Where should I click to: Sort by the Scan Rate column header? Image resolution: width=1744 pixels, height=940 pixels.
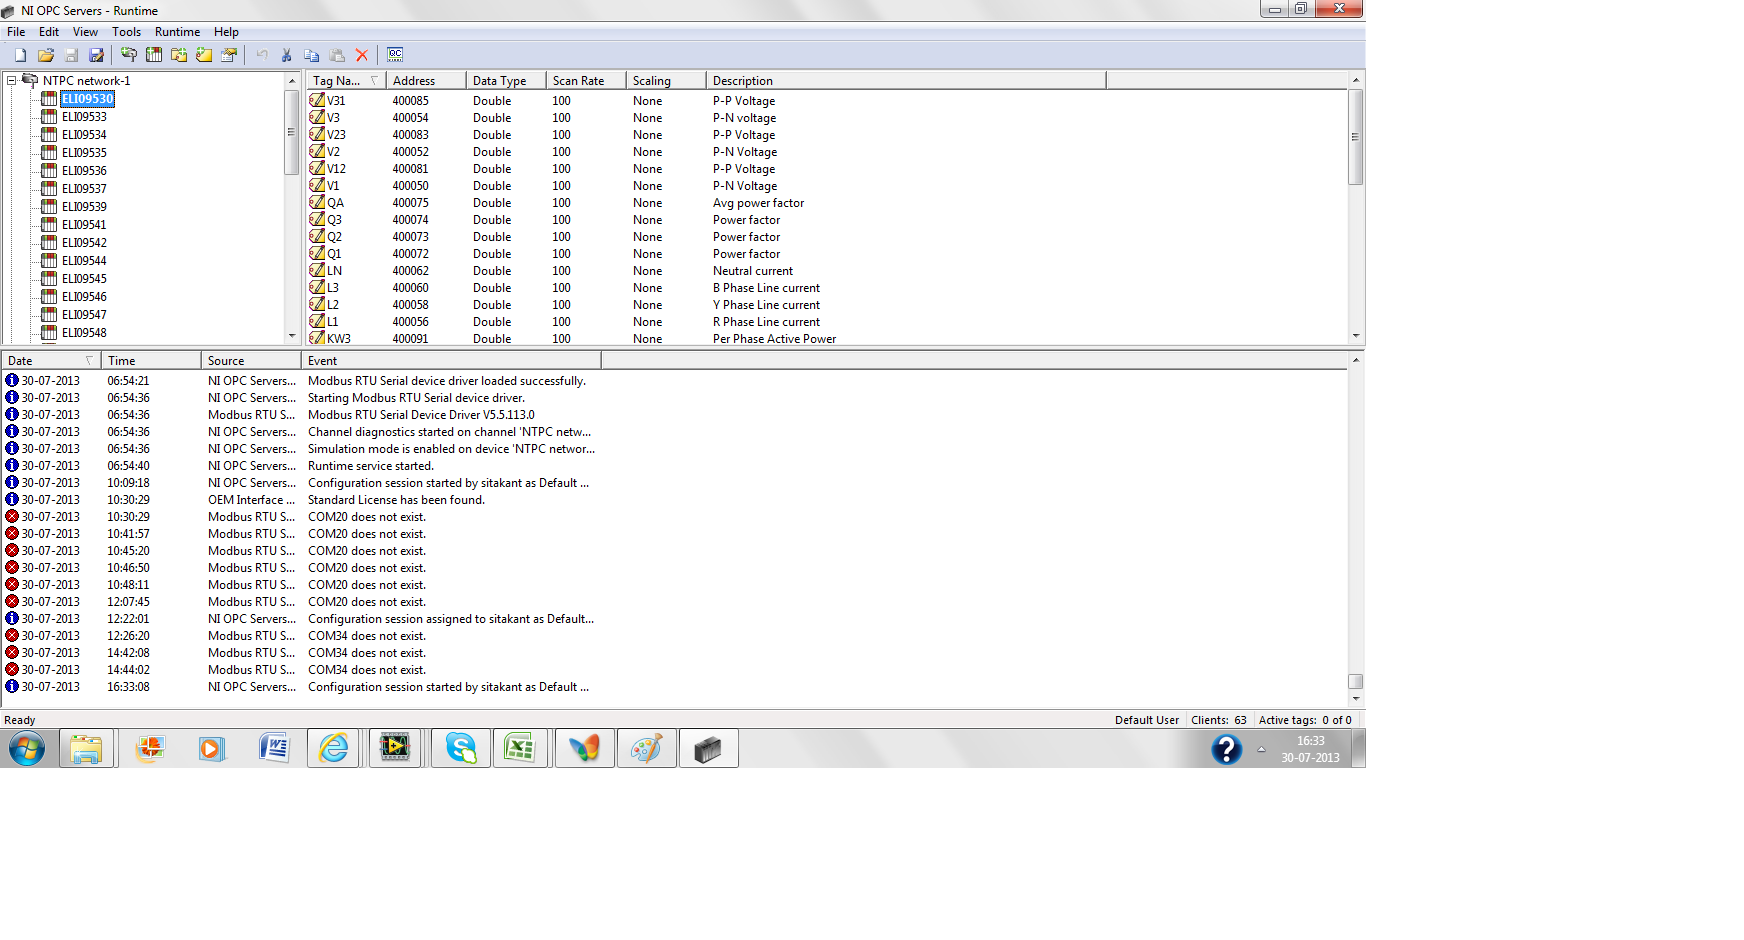pos(586,81)
